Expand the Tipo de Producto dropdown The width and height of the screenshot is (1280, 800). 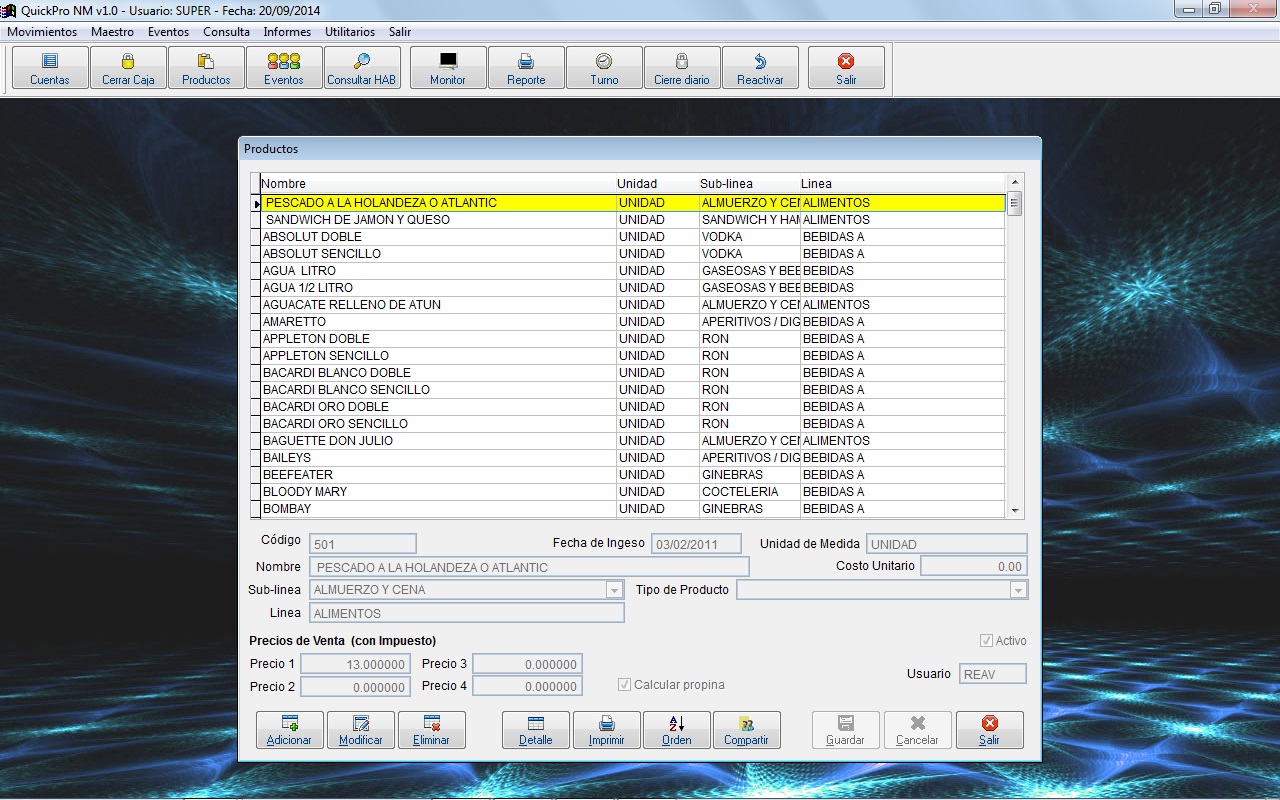pyautogui.click(x=1018, y=590)
